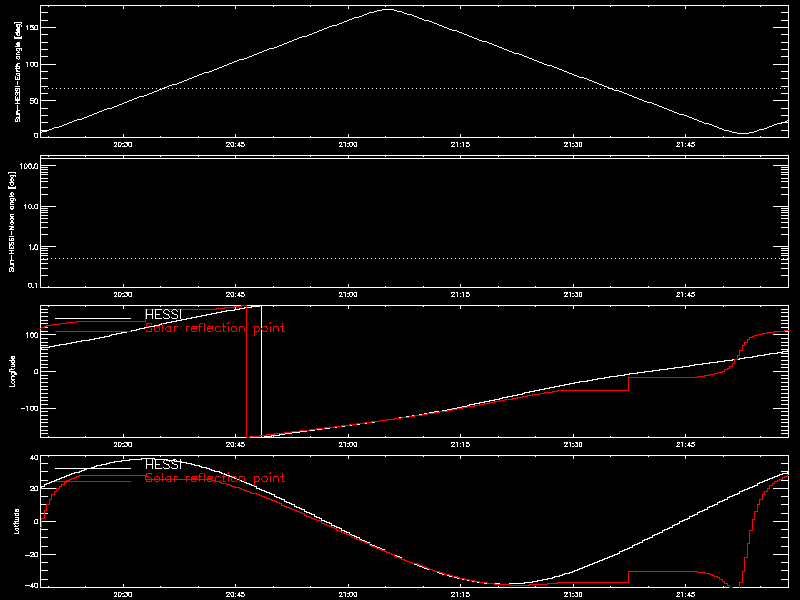Click the HESSI legend entry in Latitude plot

[163, 465]
